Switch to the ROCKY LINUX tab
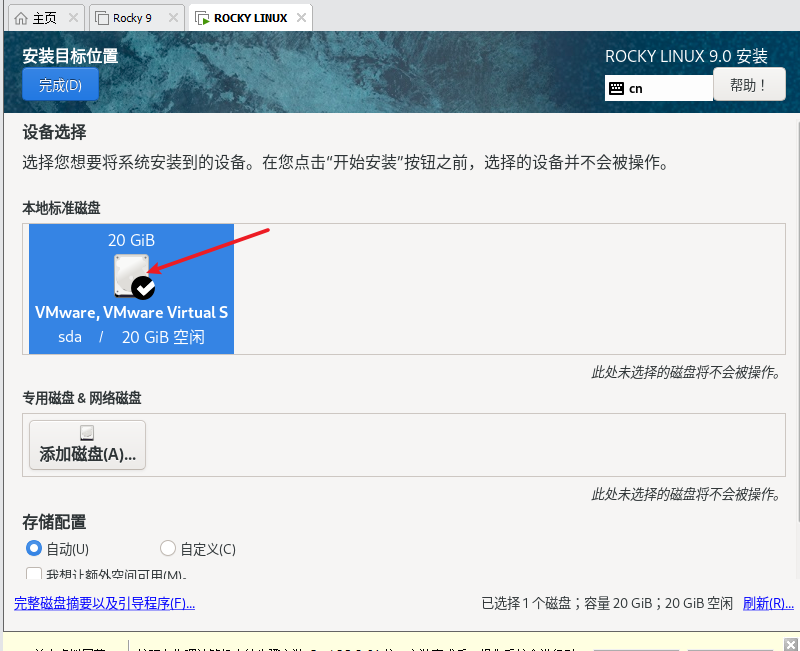This screenshot has width=800, height=651. [251, 18]
